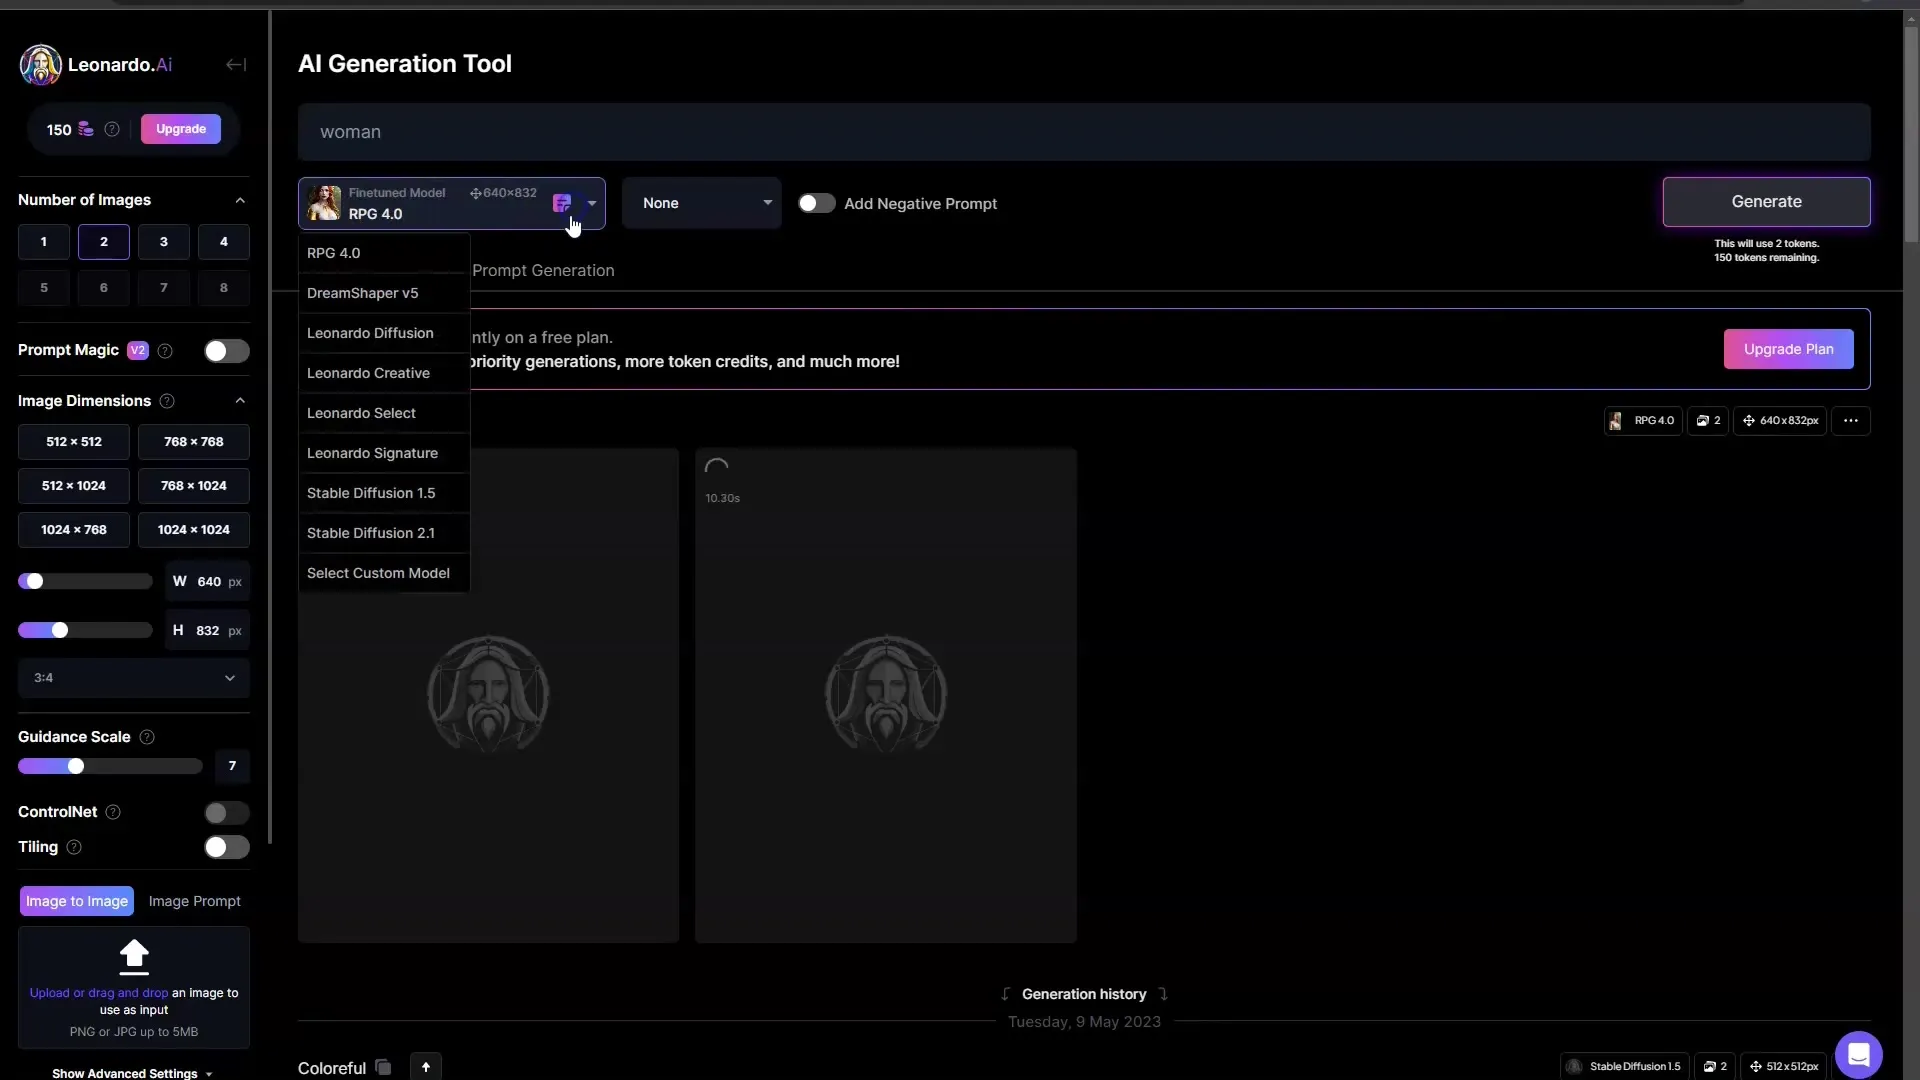Image resolution: width=1920 pixels, height=1080 pixels.
Task: Click the Generate button
Action: (x=1766, y=200)
